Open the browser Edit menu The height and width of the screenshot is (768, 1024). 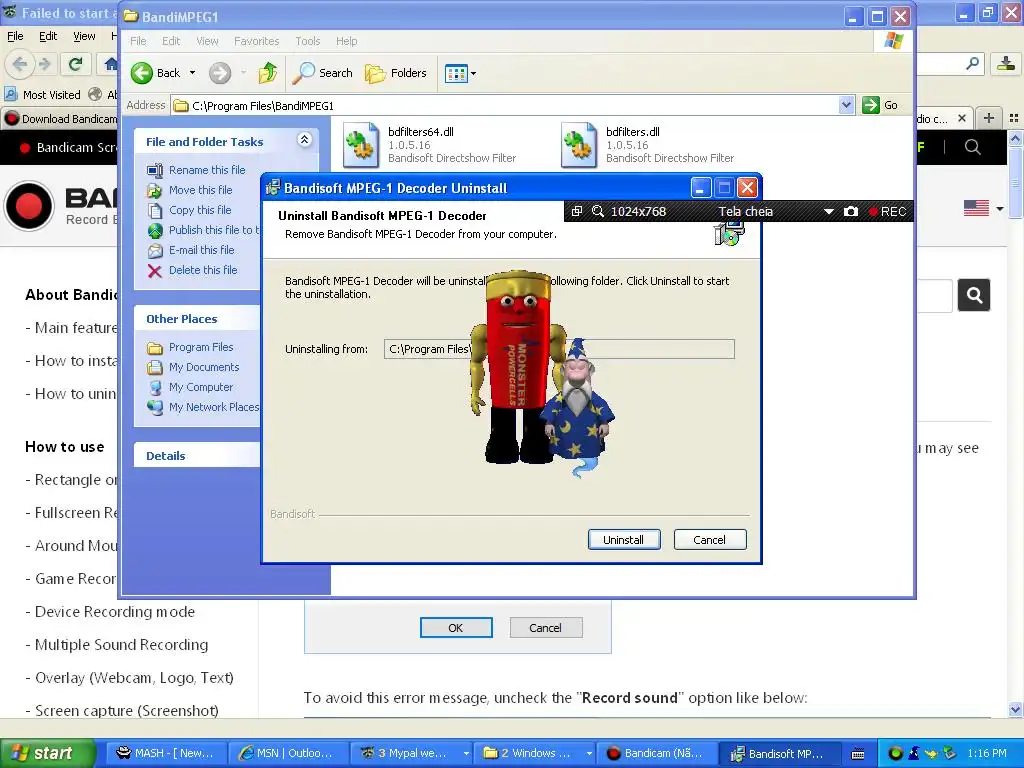coord(48,36)
